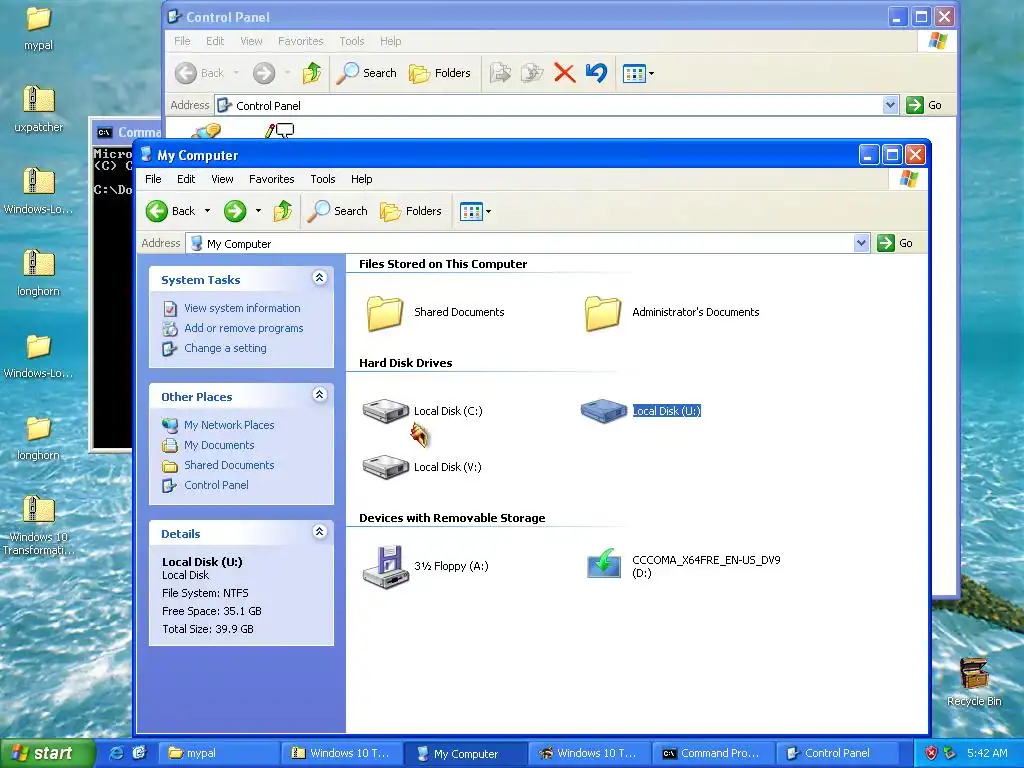Select Local Disk (U:) drive icon
1024x768 pixels.
[x=604, y=411]
